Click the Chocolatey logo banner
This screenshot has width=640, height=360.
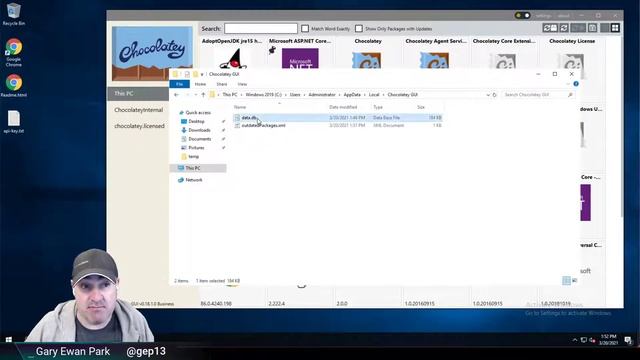point(152,53)
